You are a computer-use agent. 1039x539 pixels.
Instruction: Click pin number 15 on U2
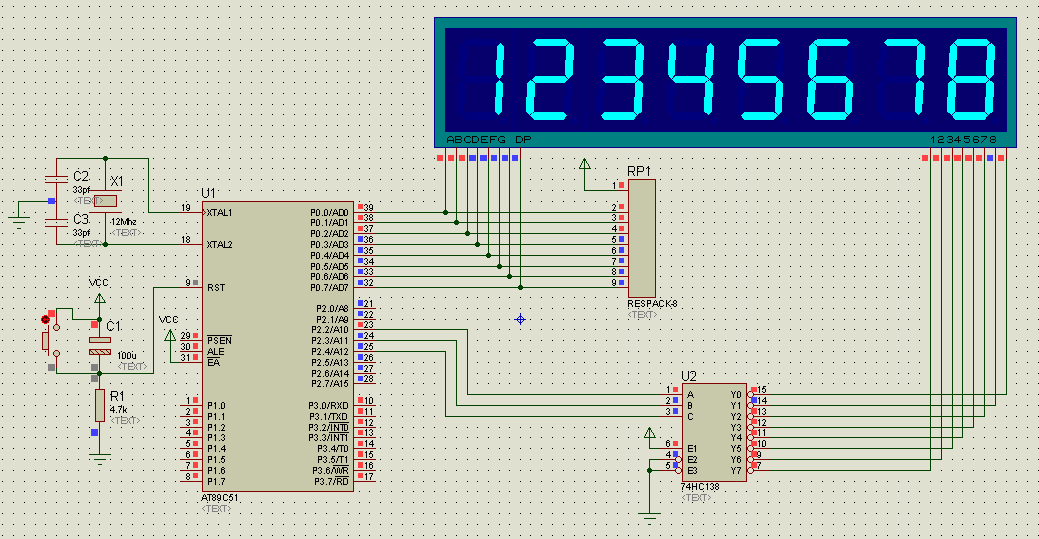tap(762, 390)
